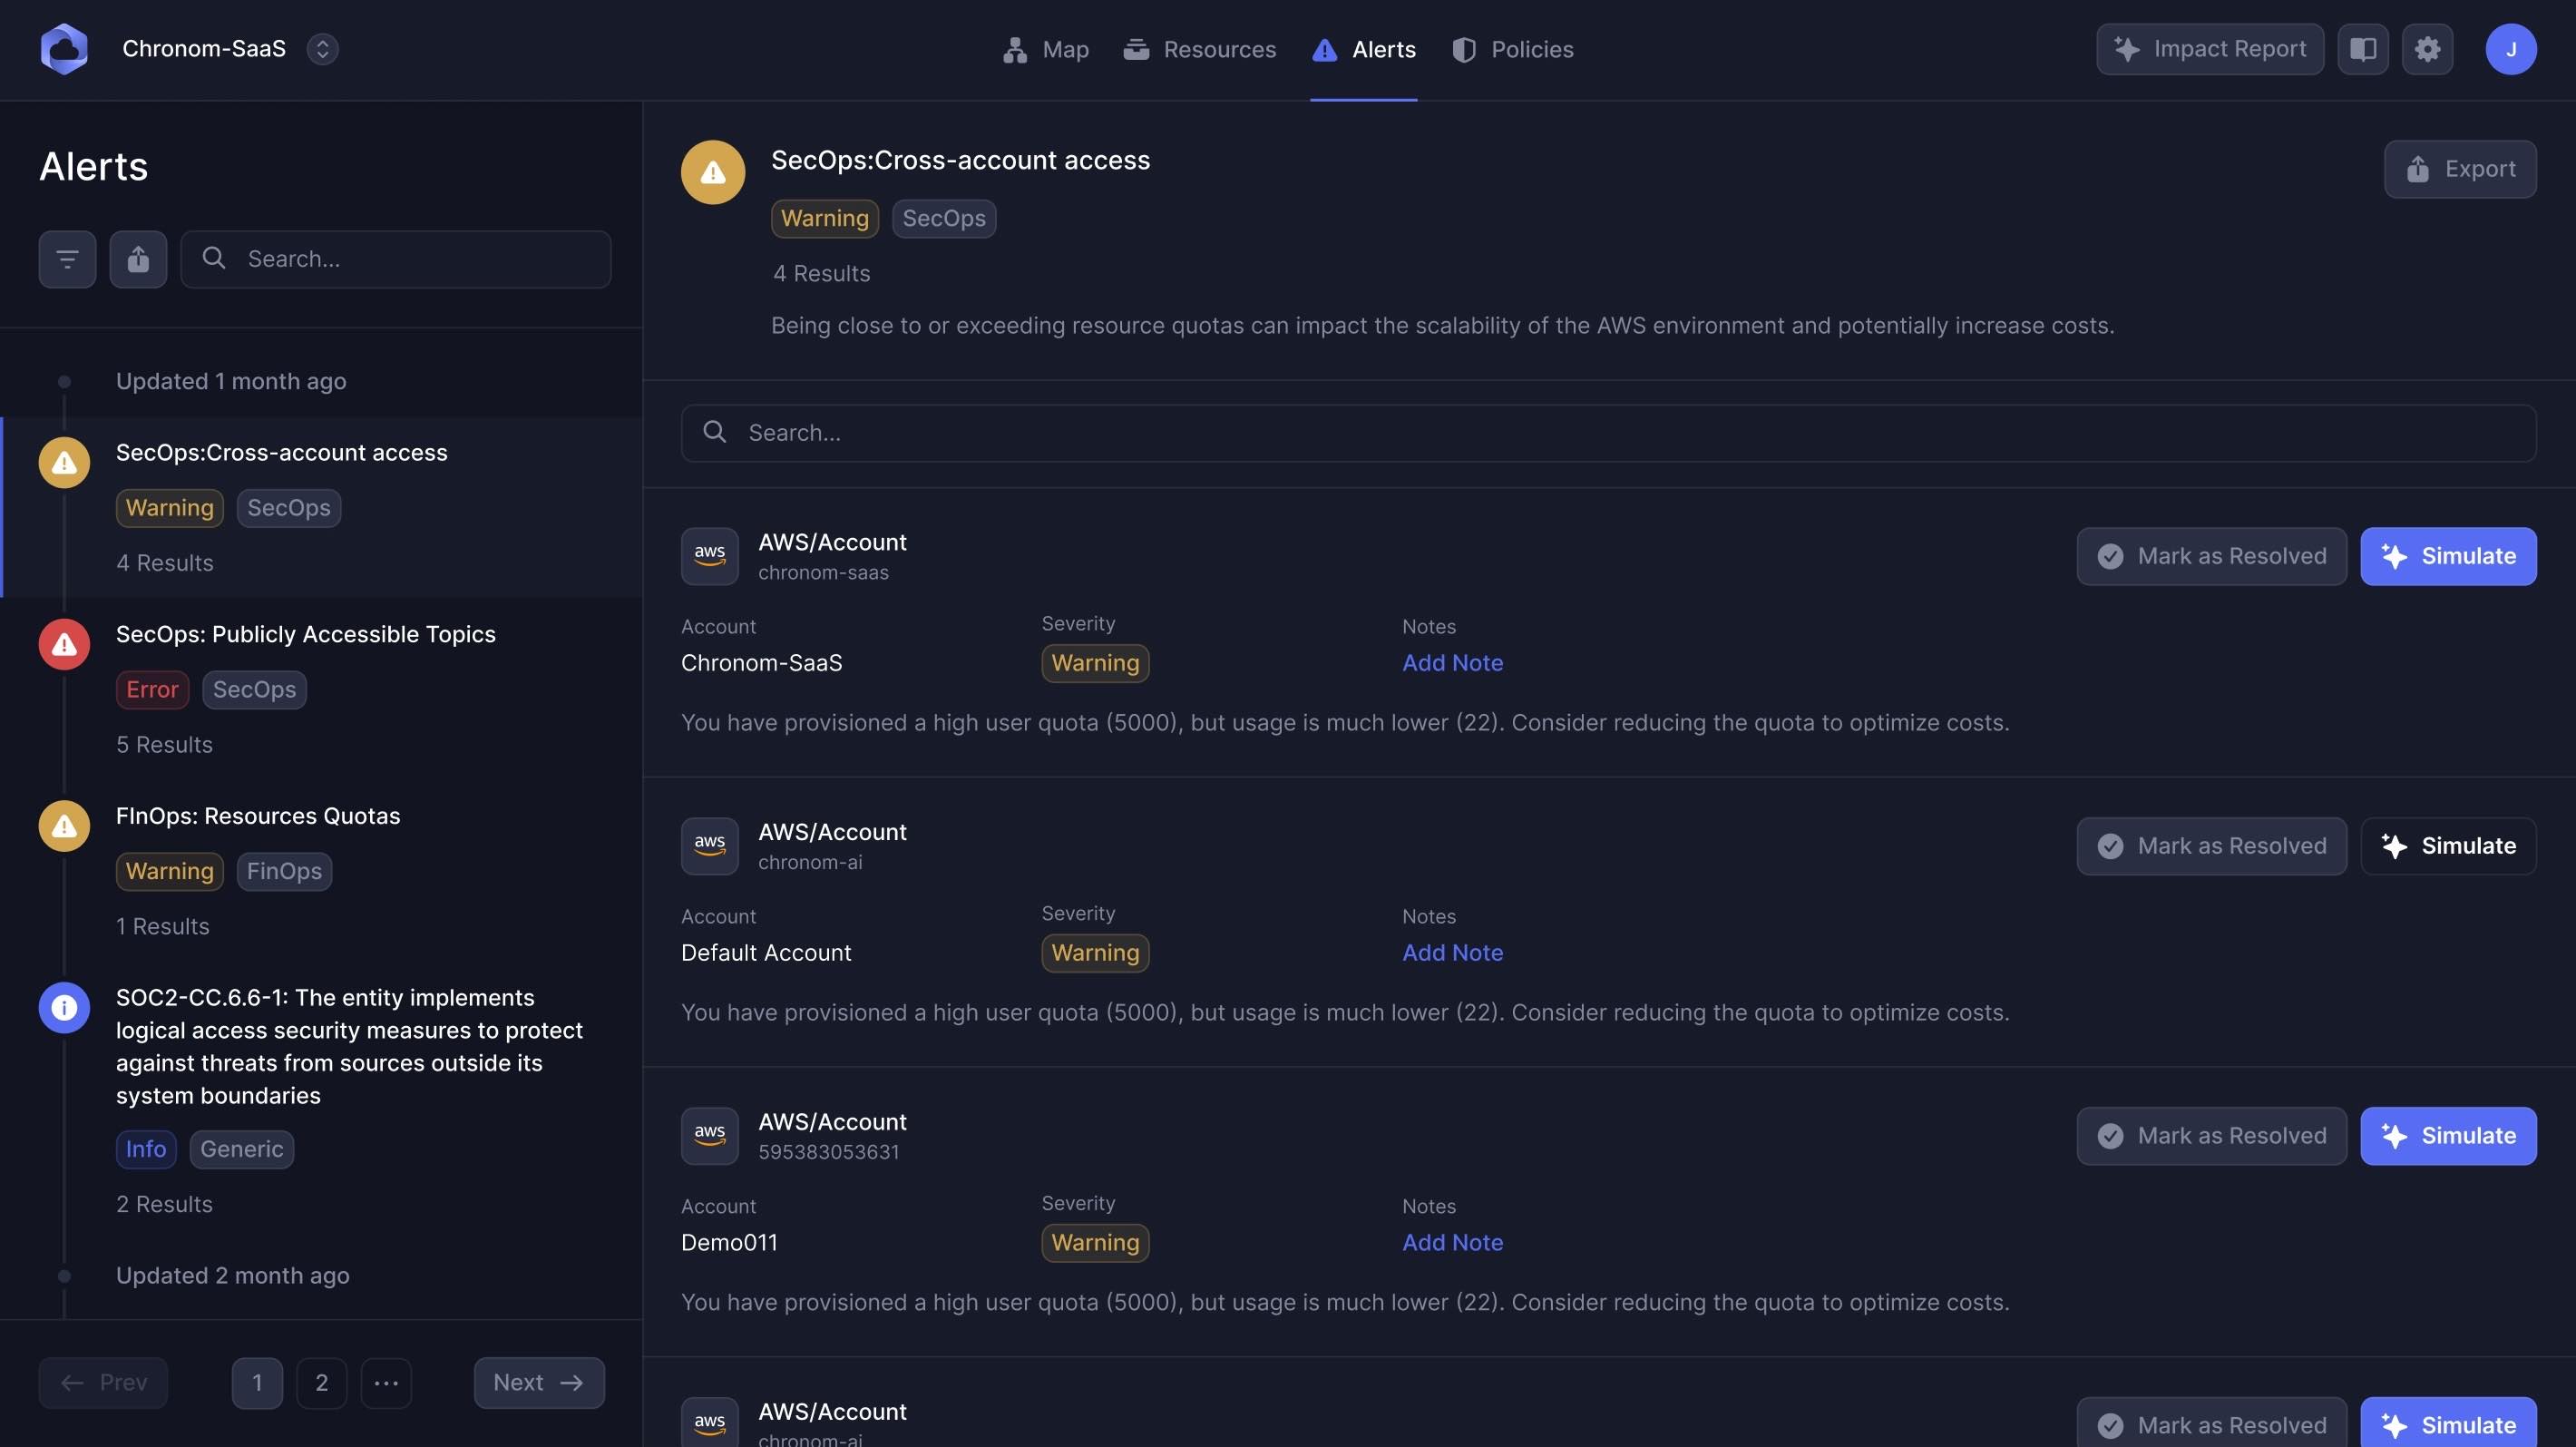Viewport: 2576px width, 1447px height.
Task: Expand the Chronom-SaaS organization switcher
Action: (322, 49)
